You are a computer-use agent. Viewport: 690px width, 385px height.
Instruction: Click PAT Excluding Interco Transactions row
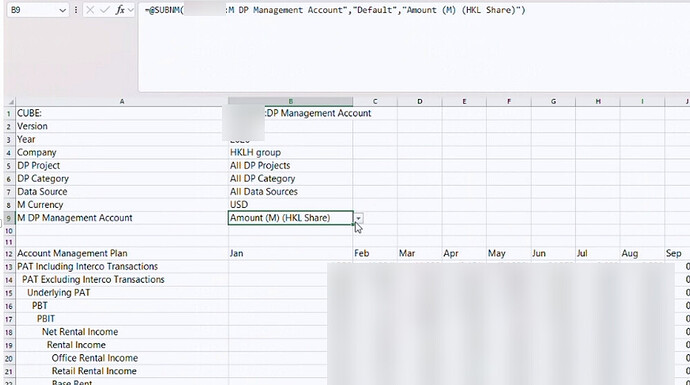pos(122,280)
